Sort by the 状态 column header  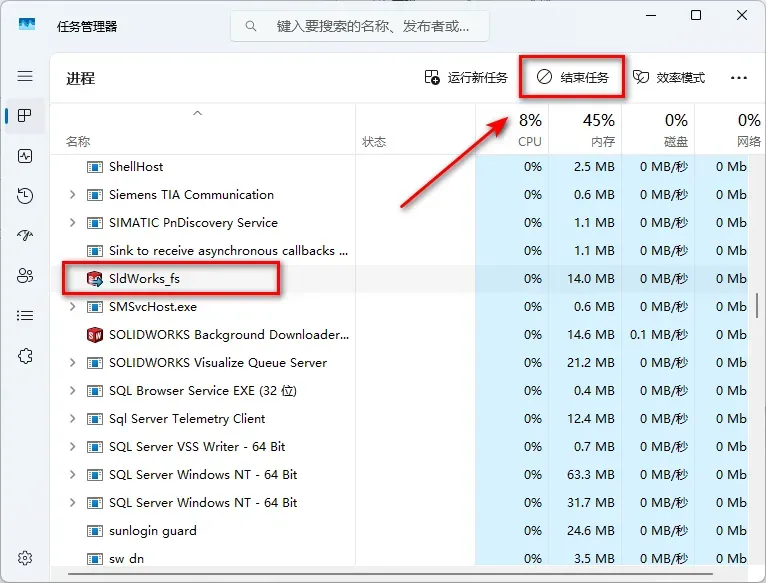point(374,142)
